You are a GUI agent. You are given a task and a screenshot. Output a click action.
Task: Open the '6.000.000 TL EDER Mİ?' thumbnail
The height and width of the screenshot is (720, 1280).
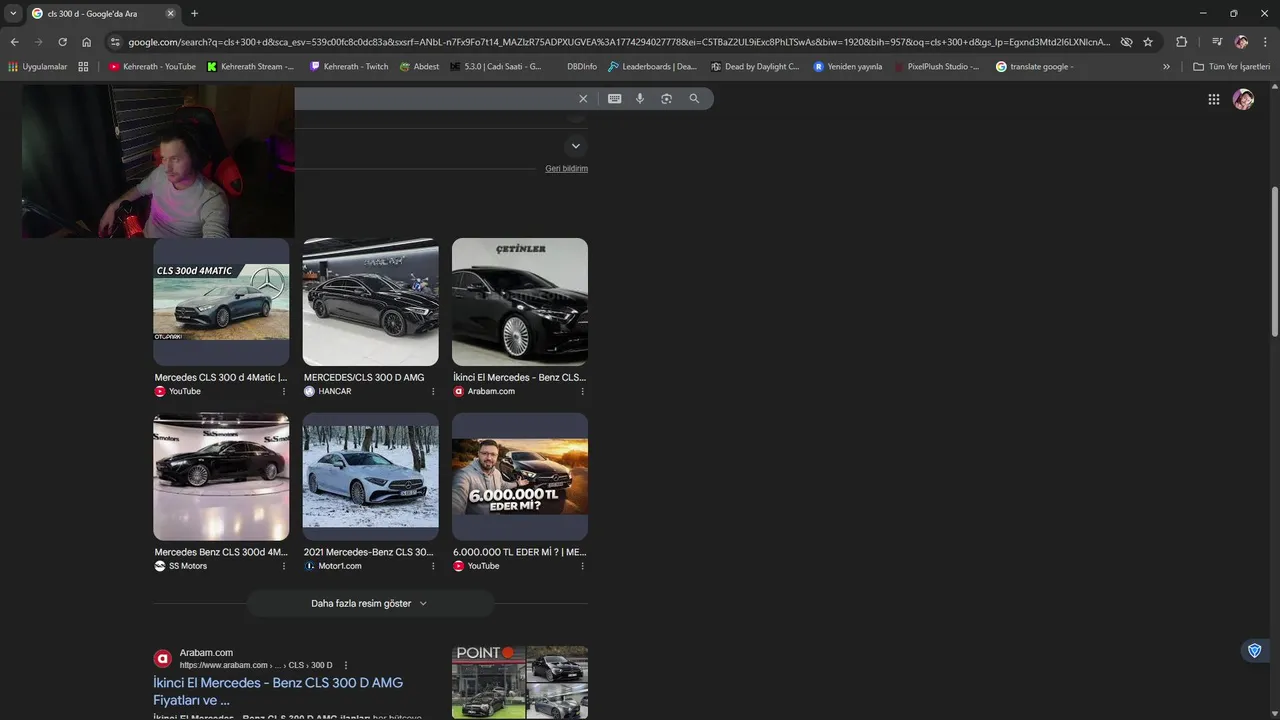[x=520, y=477]
